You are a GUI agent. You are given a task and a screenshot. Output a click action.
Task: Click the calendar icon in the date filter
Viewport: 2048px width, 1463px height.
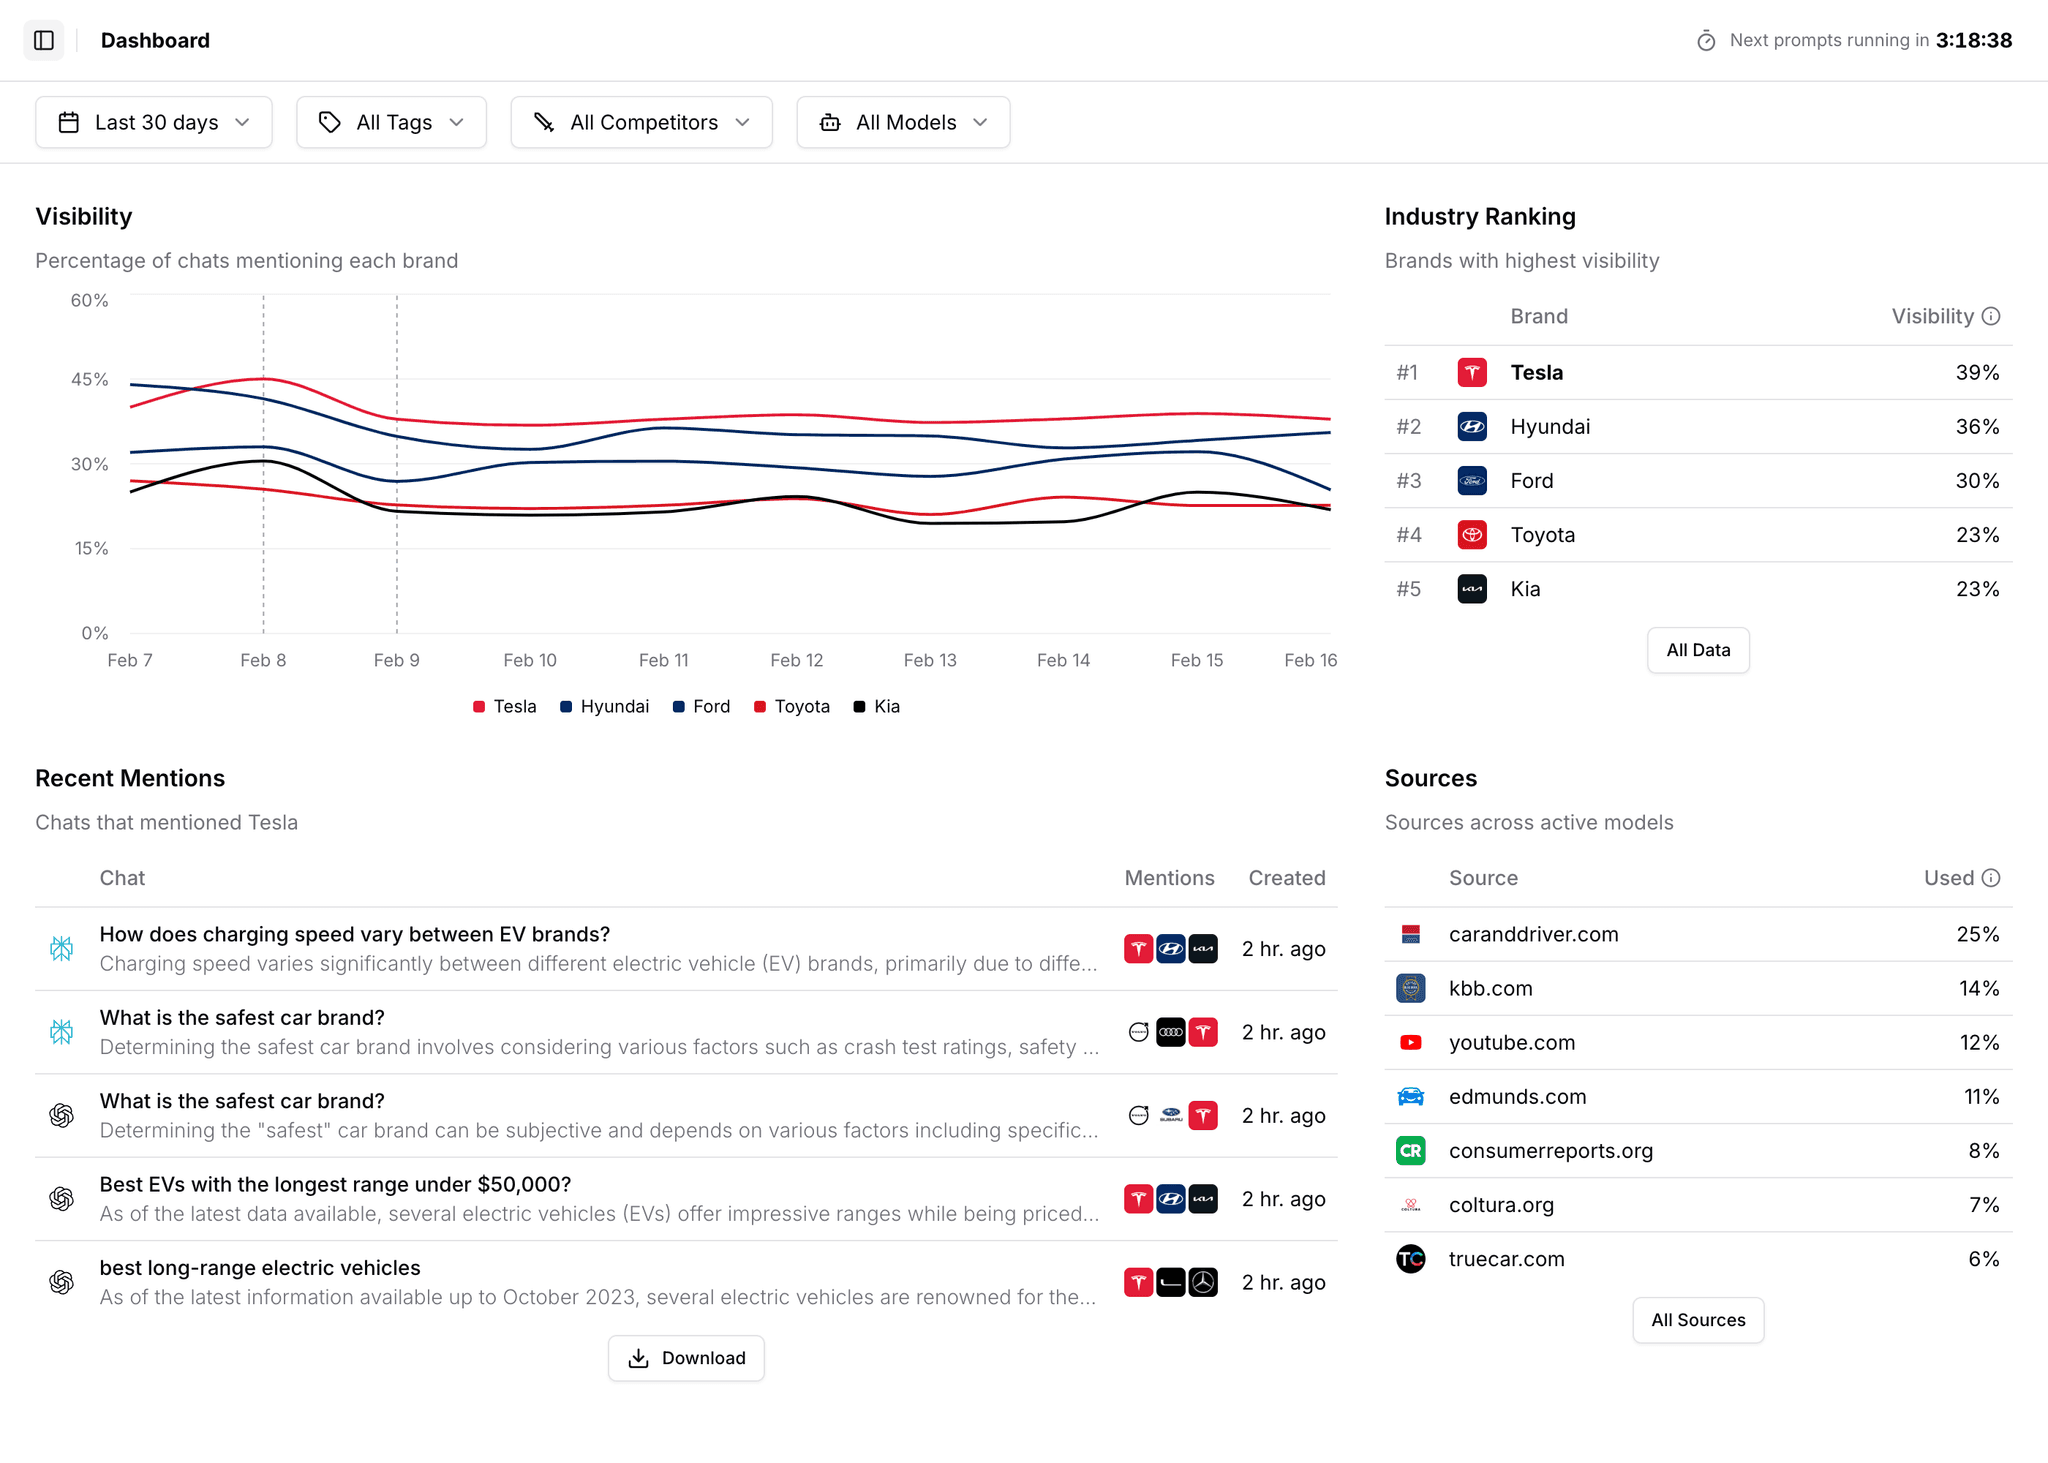pyautogui.click(x=68, y=122)
